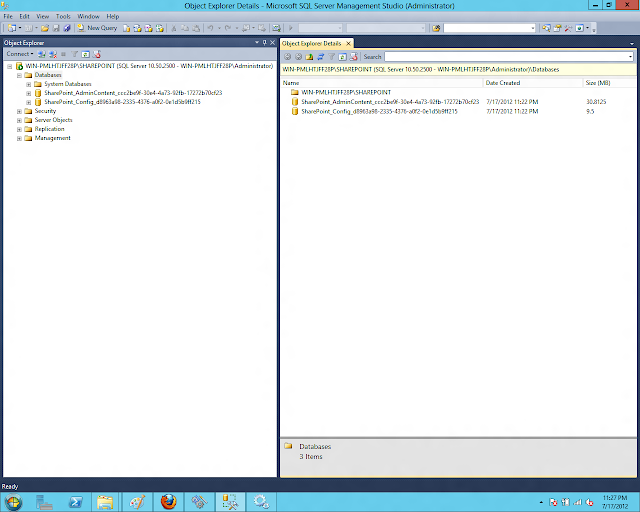Image resolution: width=640 pixels, height=512 pixels.
Task: Click the Activity Monitor toolbar icon
Action: (276, 28)
